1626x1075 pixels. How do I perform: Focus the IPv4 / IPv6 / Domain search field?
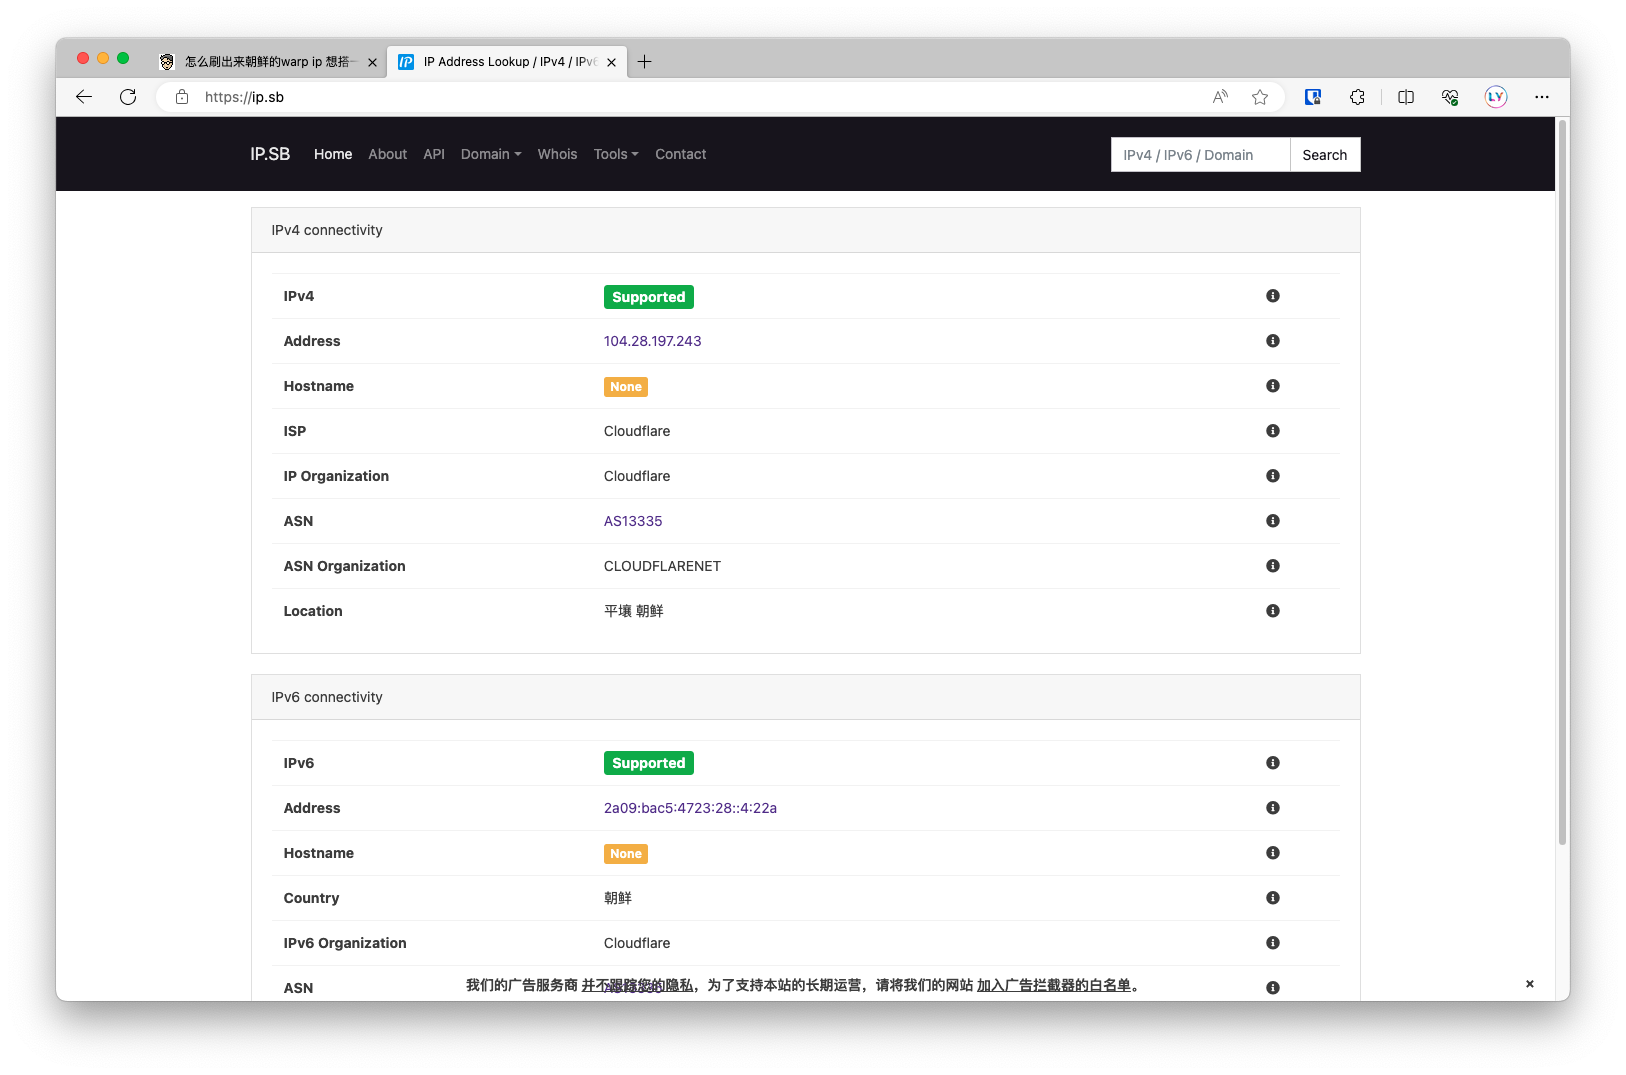coord(1200,155)
